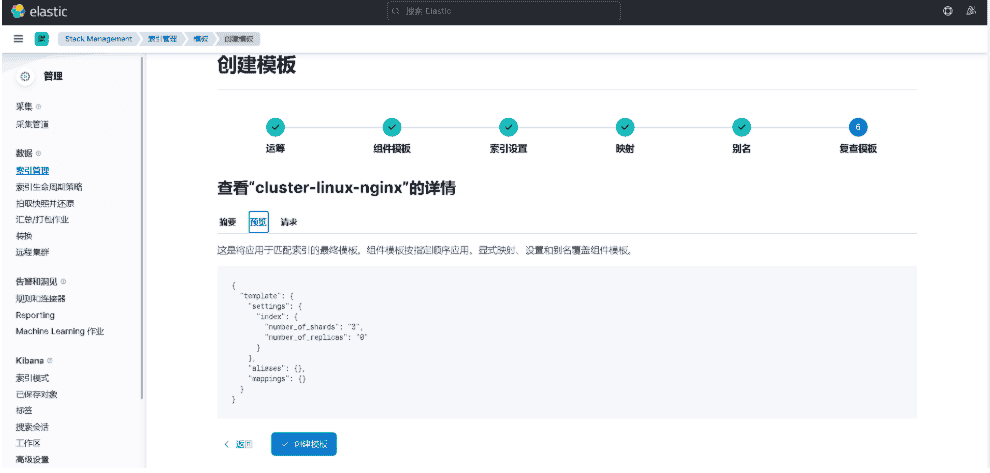990x473 pixels.
Task: Open 拍取快照并还原 in sidebar
Action: (x=45, y=203)
